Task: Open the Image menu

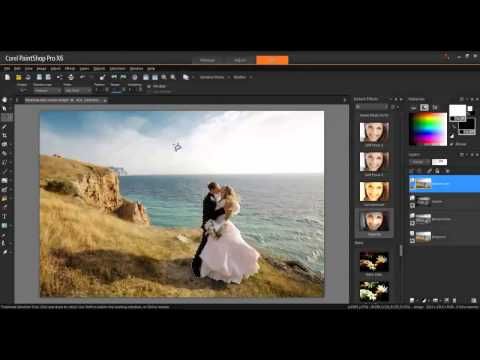Action: [41, 69]
